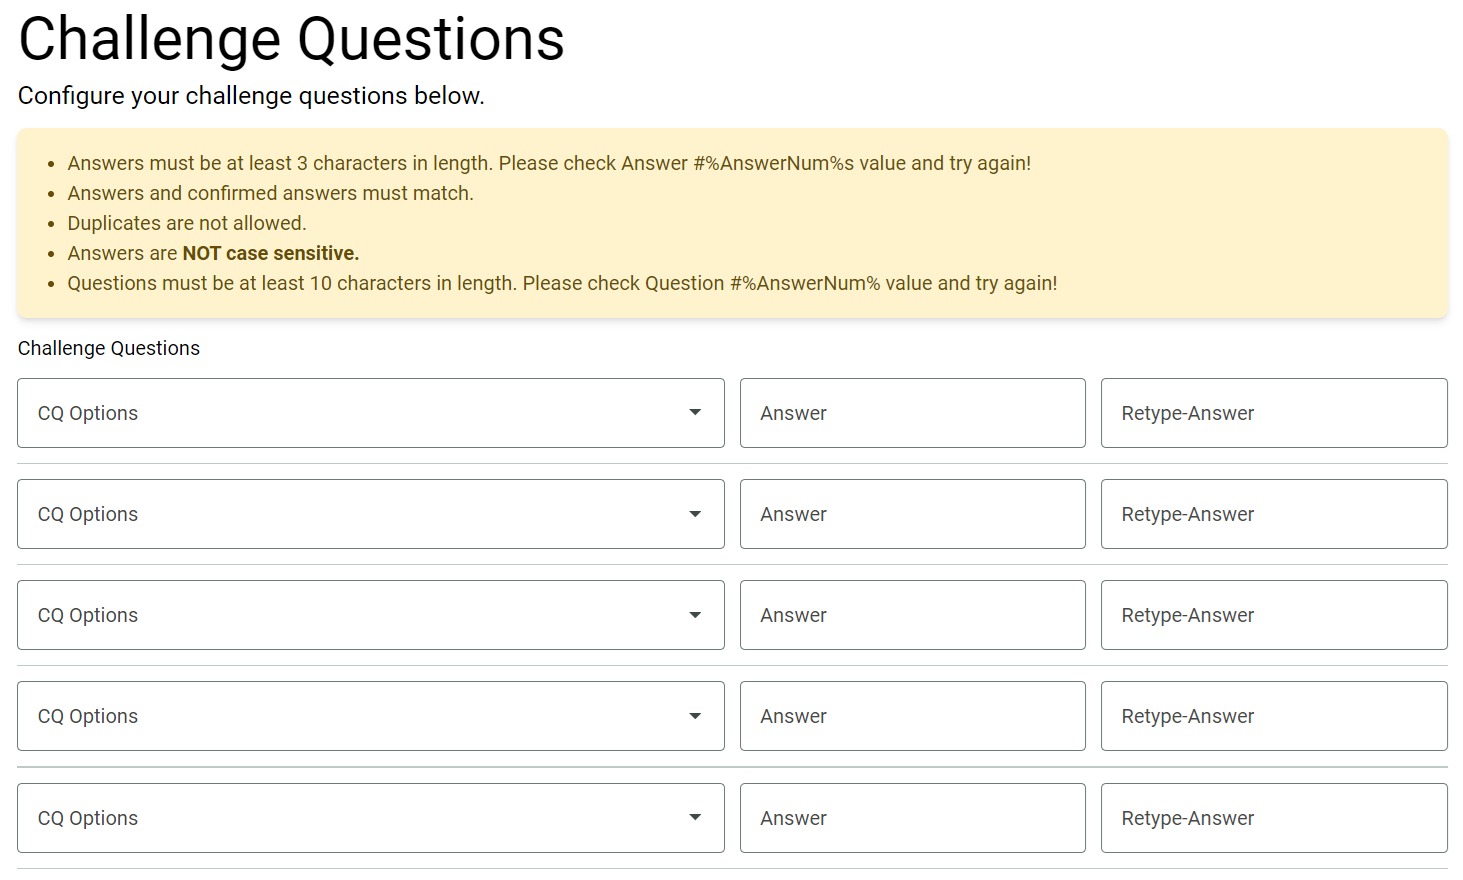Select the second row Answer input
Viewport: 1463px width, 880px height.
(x=912, y=514)
